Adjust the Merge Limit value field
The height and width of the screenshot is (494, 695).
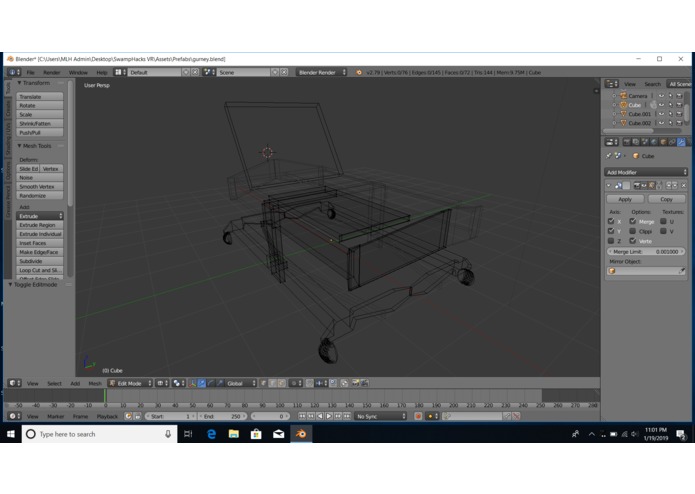click(646, 252)
